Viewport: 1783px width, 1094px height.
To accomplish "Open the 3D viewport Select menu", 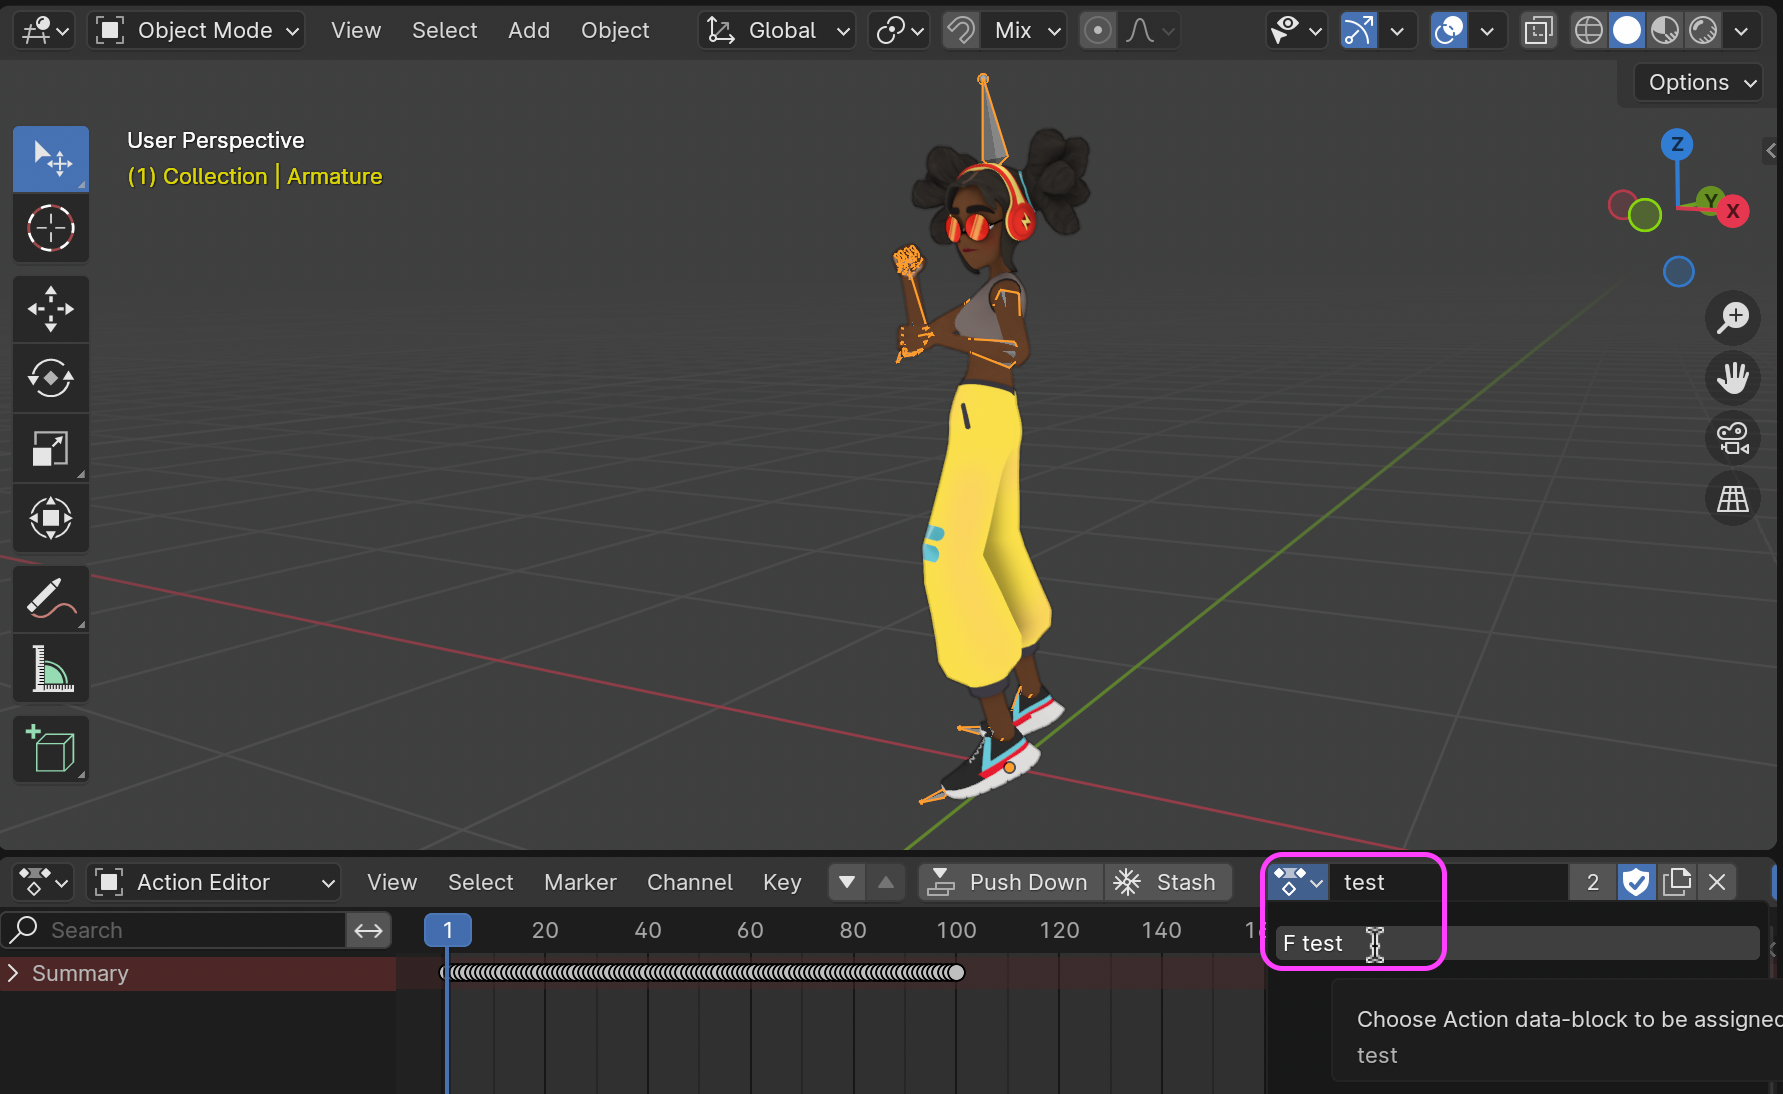I will [x=445, y=31].
